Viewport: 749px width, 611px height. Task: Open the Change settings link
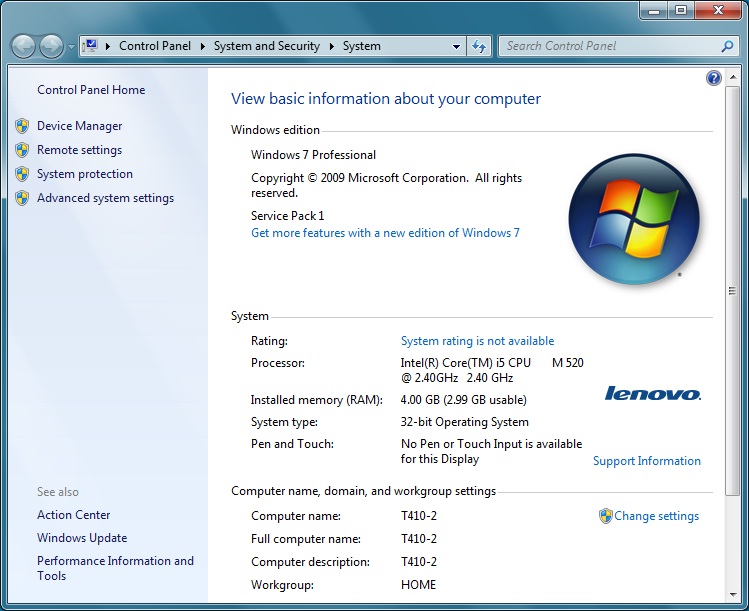(656, 516)
